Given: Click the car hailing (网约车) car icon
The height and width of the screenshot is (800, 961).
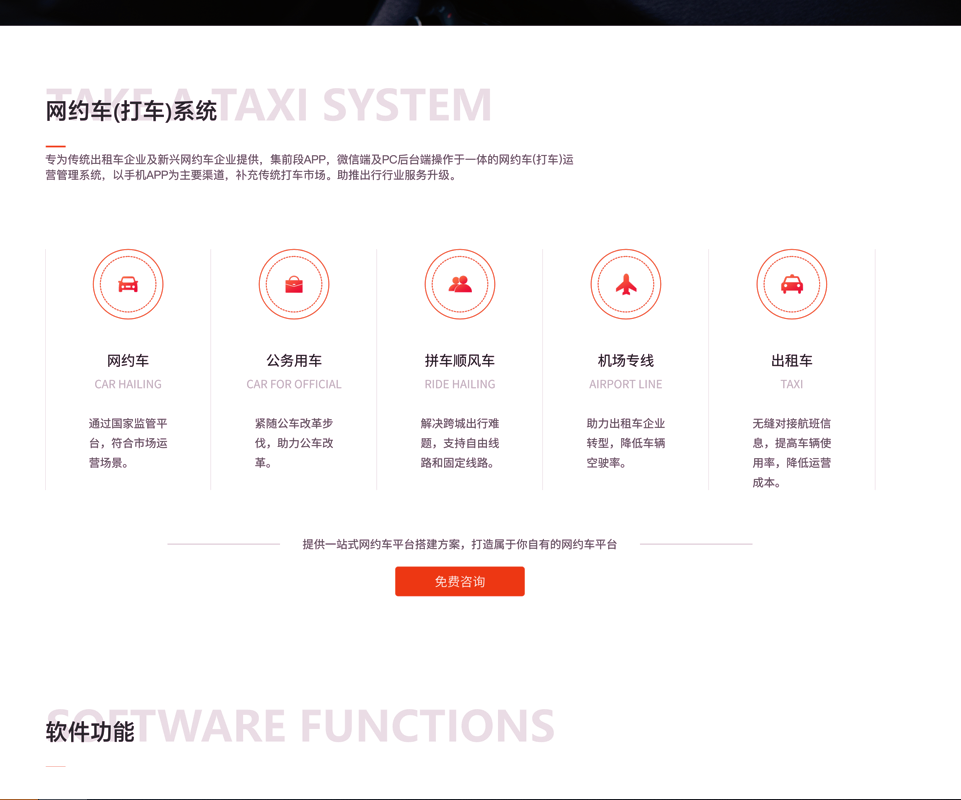Looking at the screenshot, I should (128, 285).
